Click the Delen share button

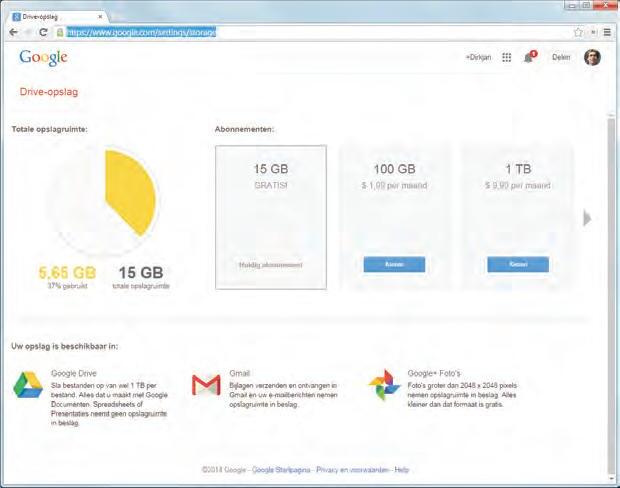click(x=561, y=57)
